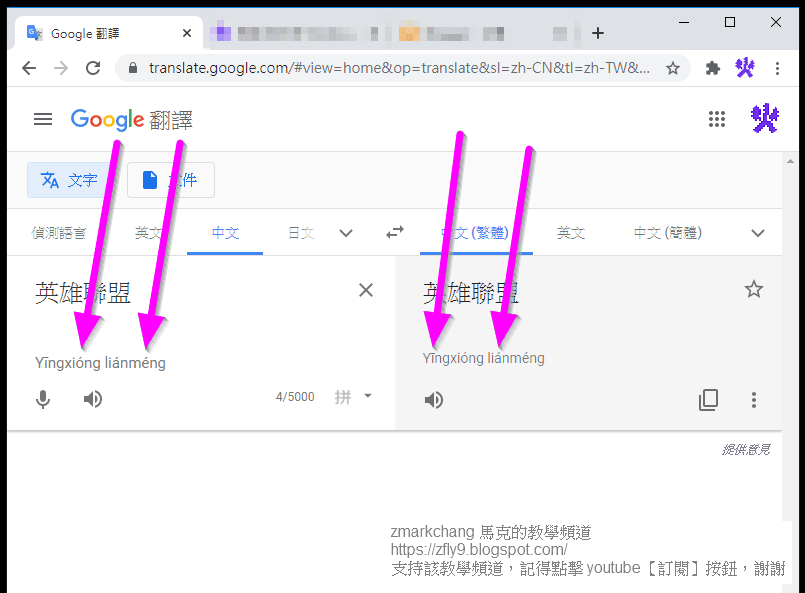This screenshot has width=805, height=593.
Task: Select 英文 as target language
Action: click(571, 233)
